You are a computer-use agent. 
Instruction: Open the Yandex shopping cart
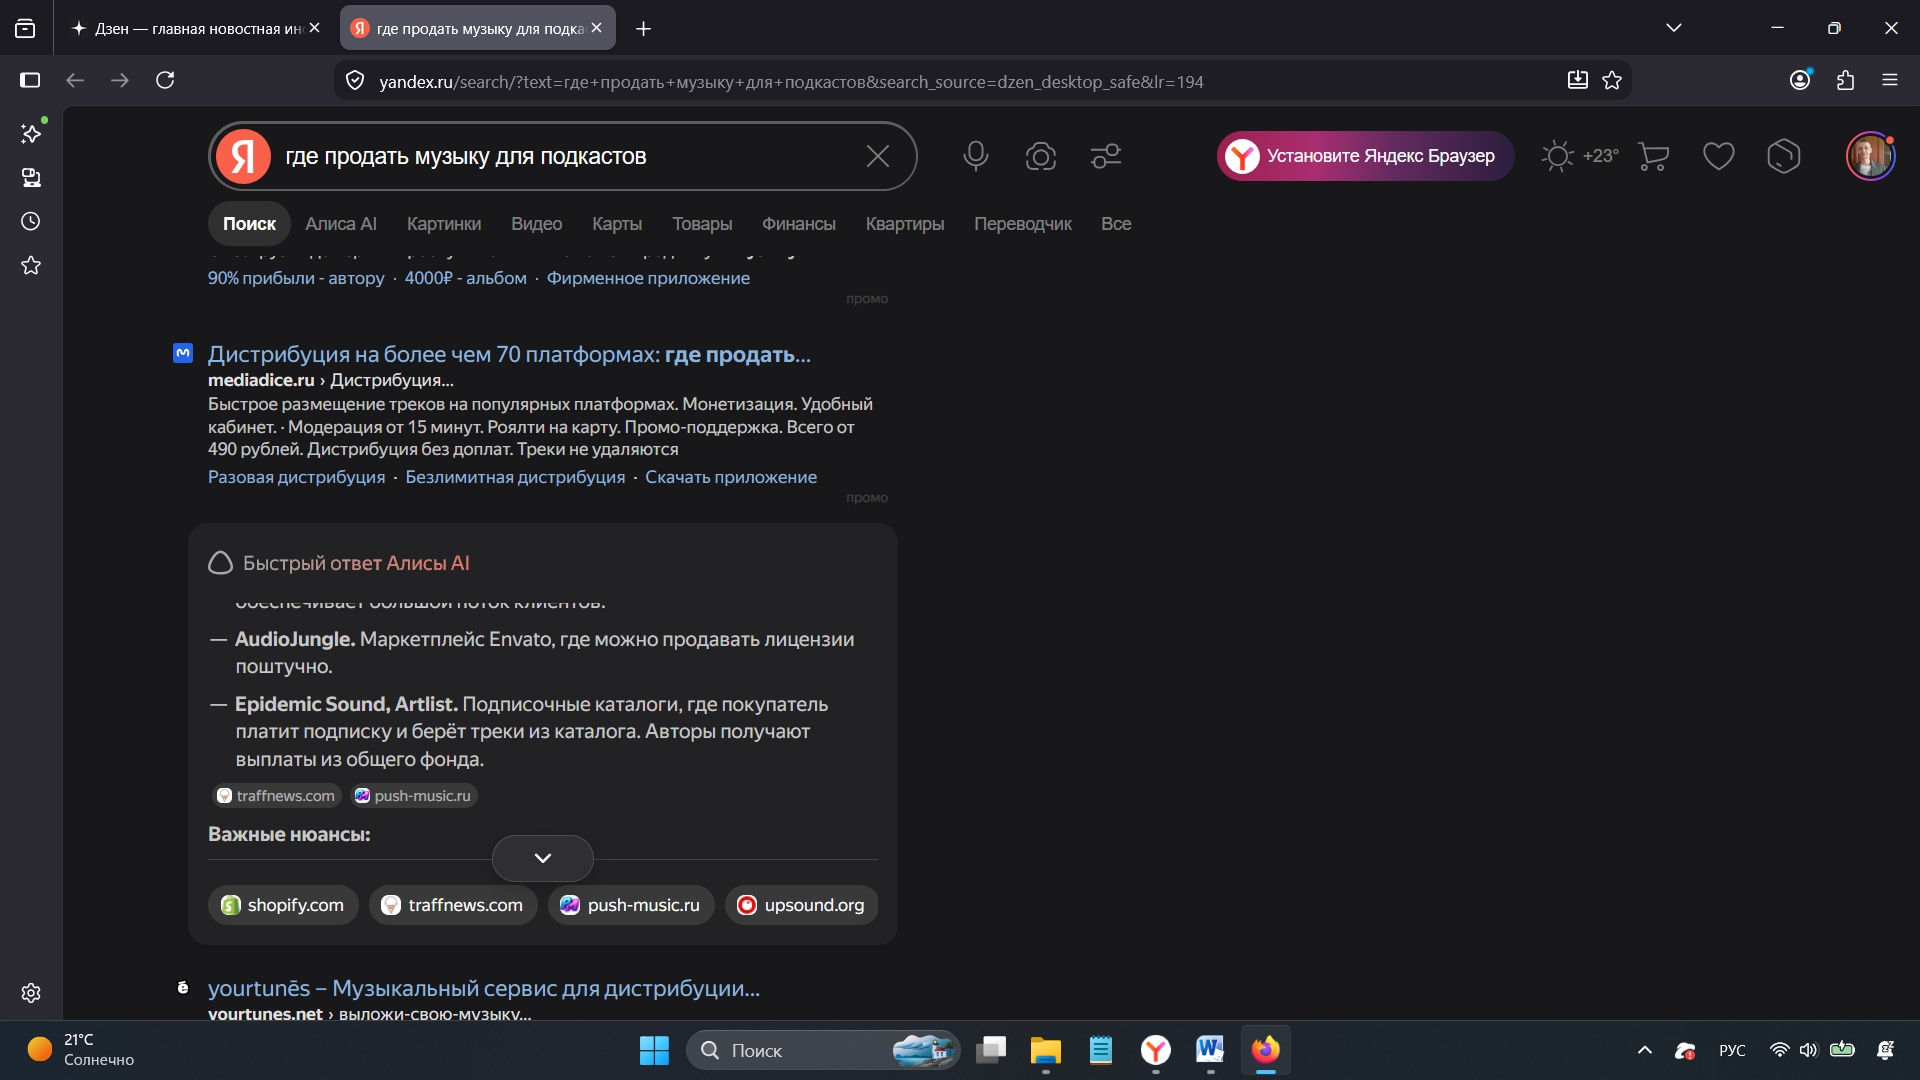pos(1654,156)
